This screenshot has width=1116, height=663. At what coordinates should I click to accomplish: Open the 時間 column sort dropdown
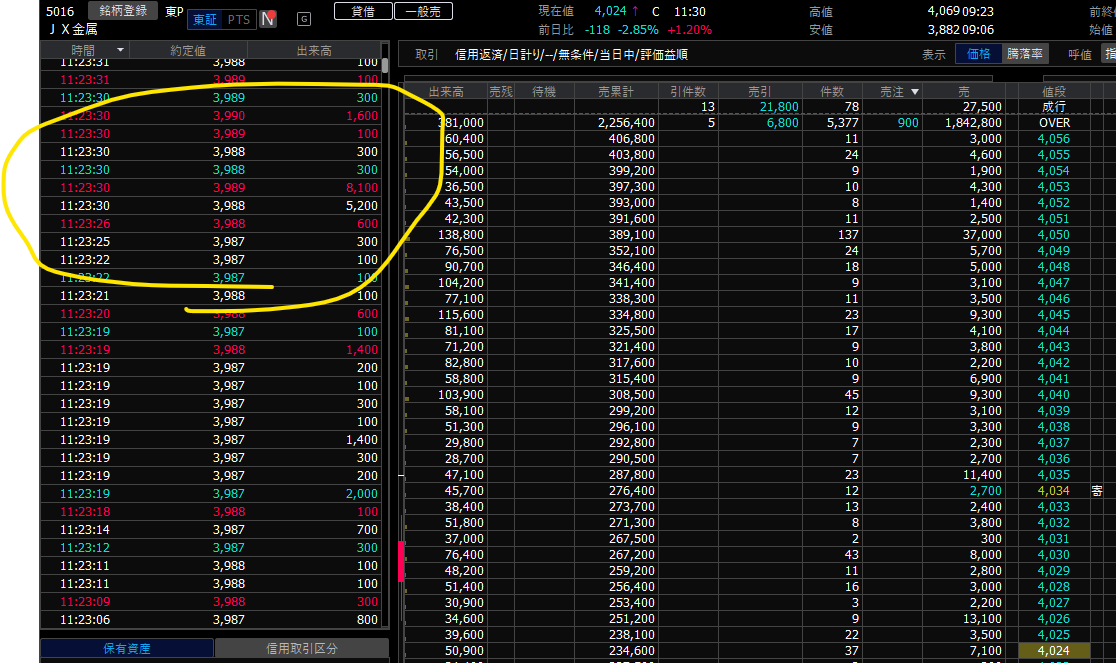coord(121,50)
